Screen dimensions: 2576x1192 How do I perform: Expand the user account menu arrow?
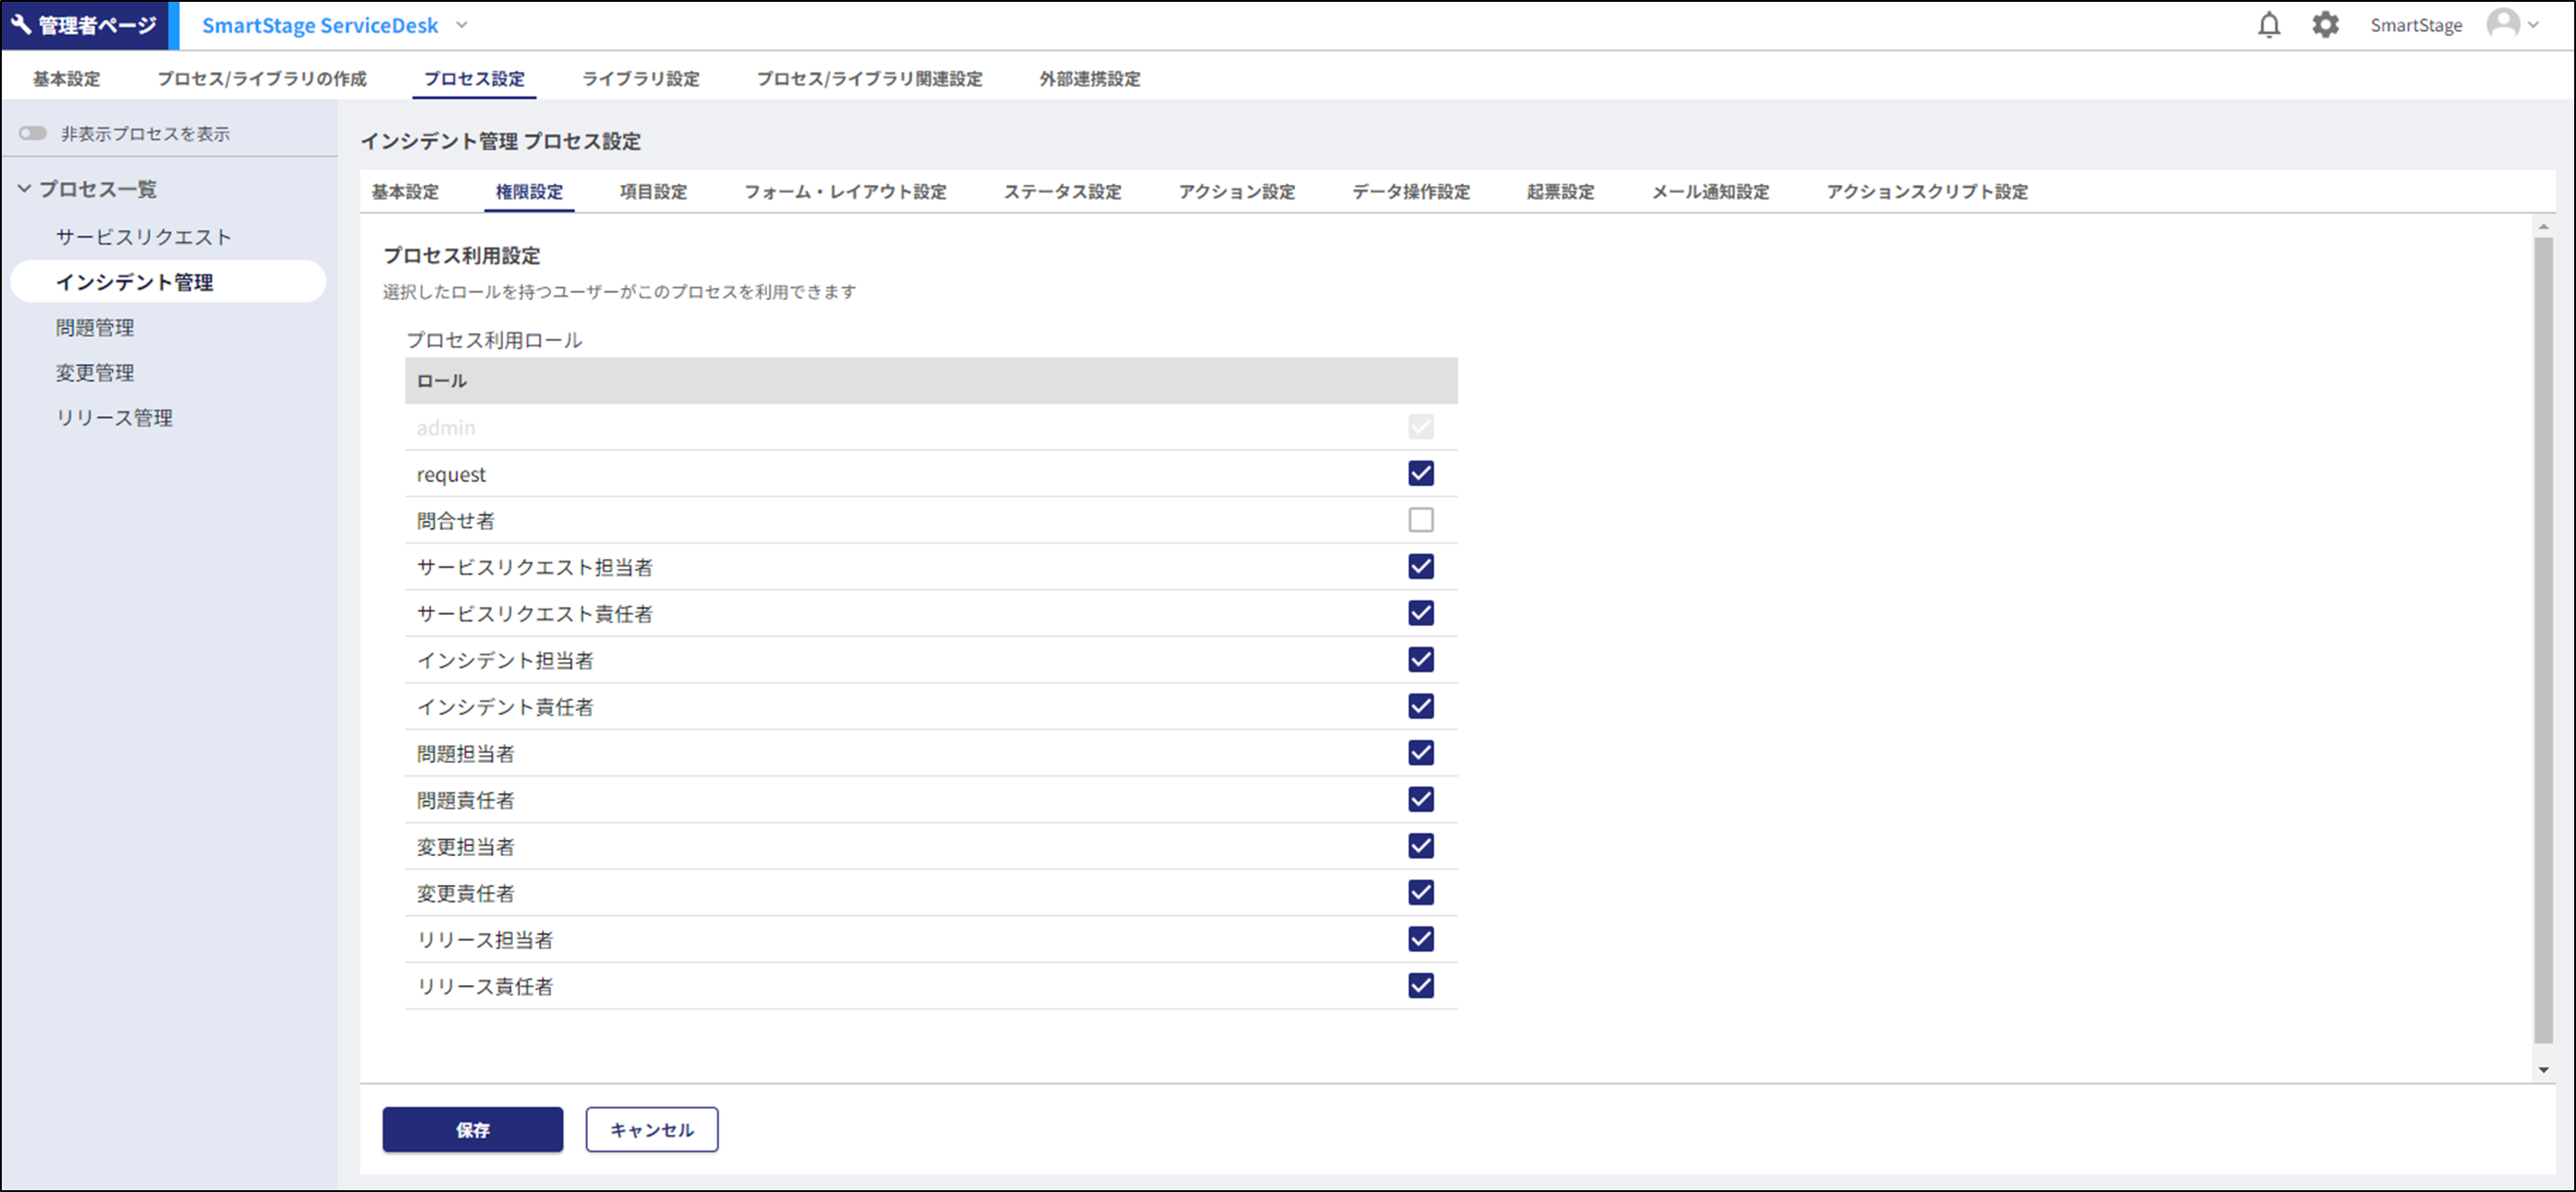tap(2534, 25)
